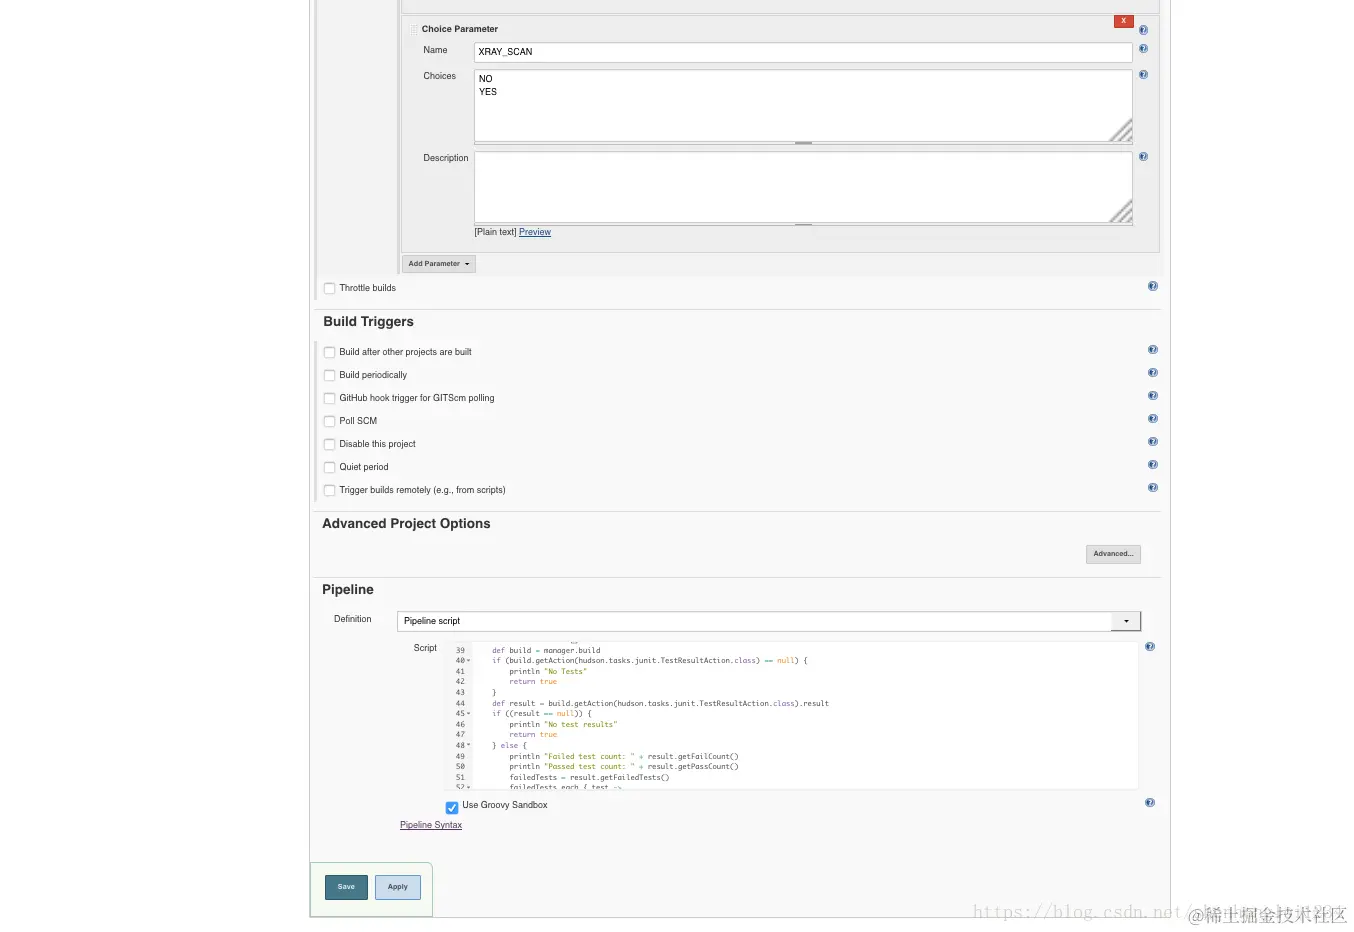Open help for Quiet period
This screenshot has width=1354, height=932.
pos(1153,465)
